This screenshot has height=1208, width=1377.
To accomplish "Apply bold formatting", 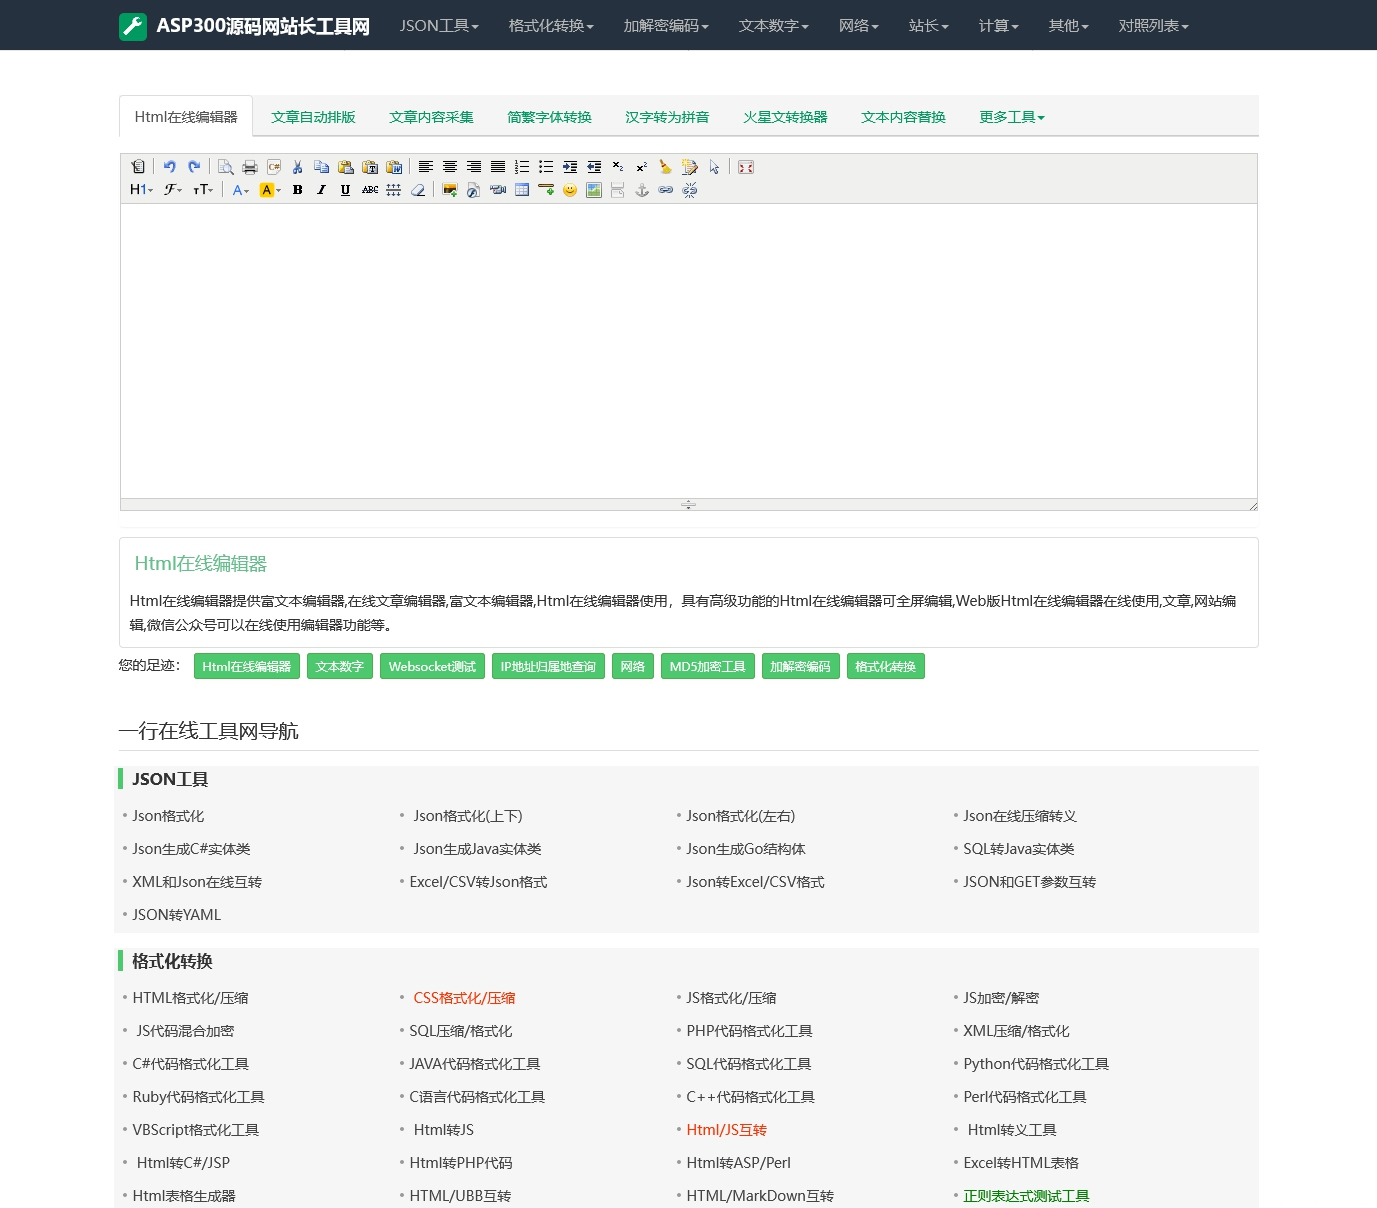I will coord(297,190).
